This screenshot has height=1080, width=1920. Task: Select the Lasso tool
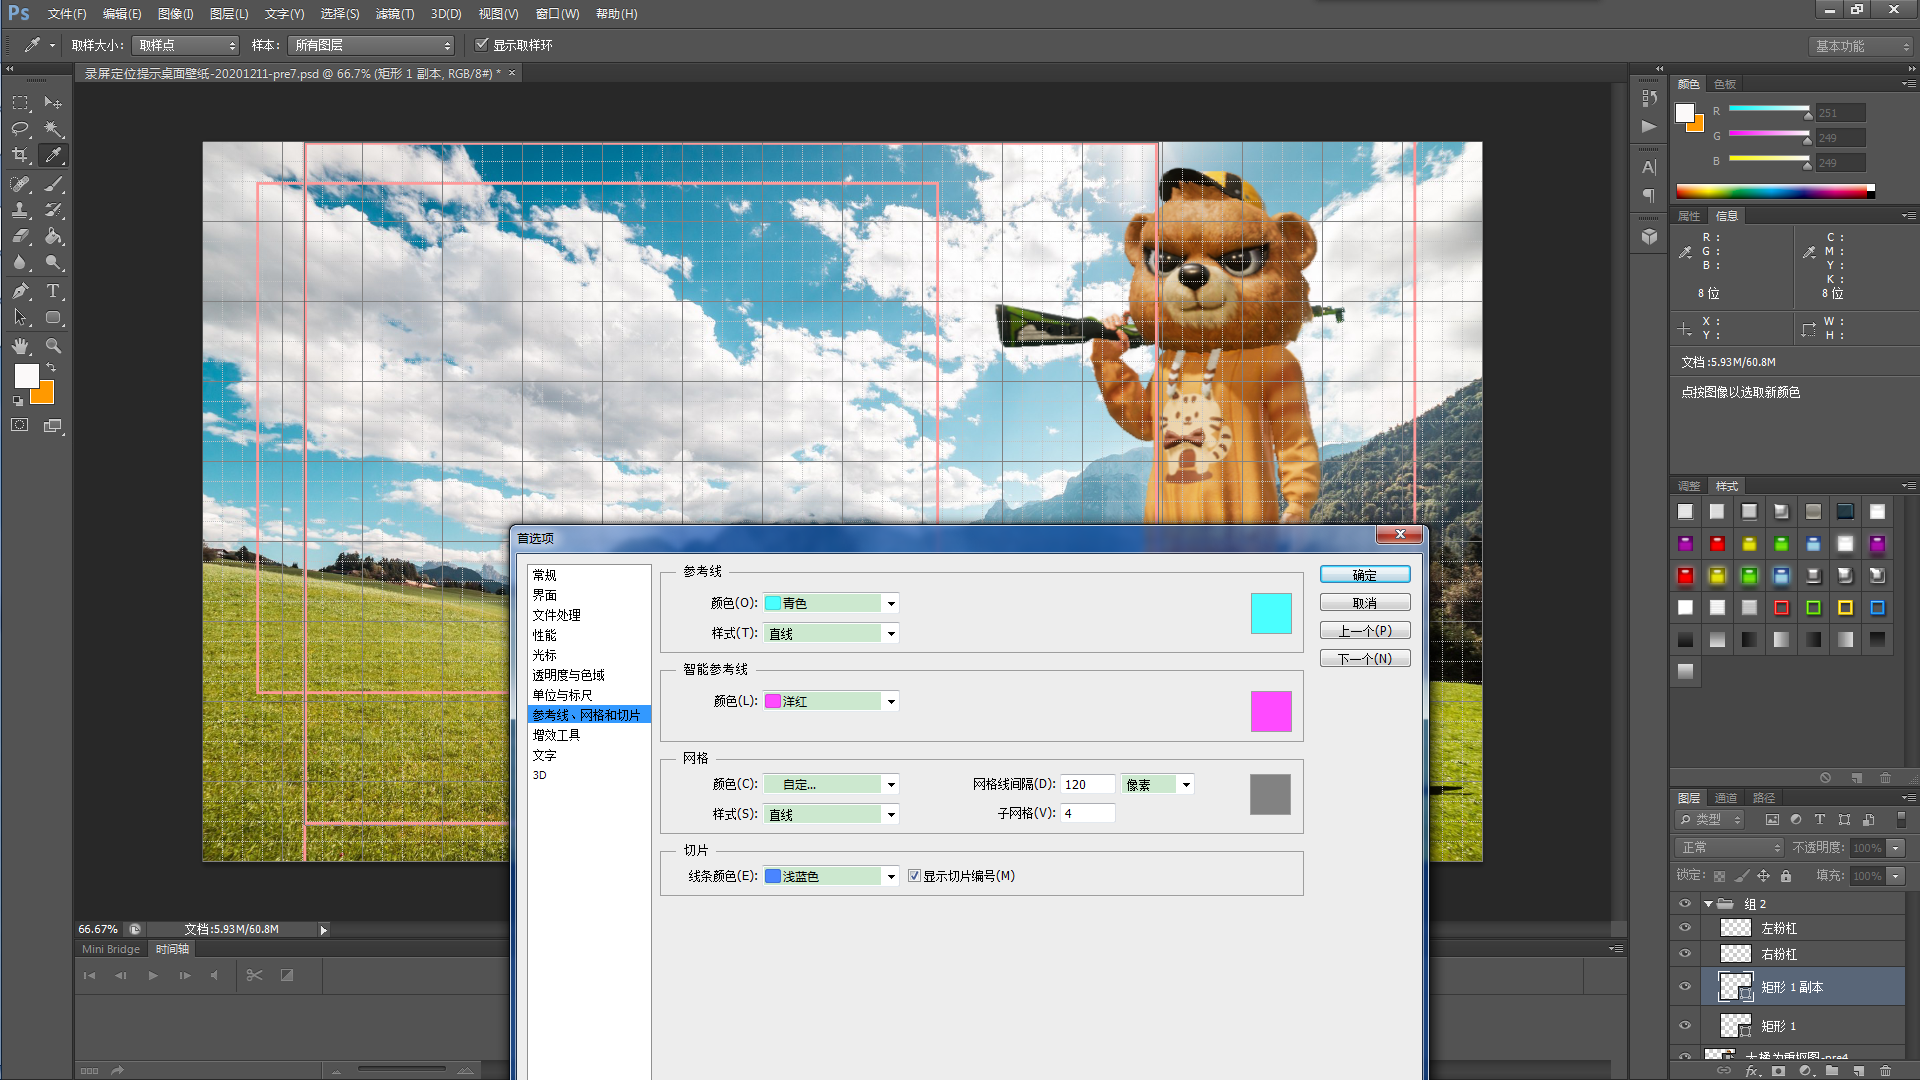tap(20, 129)
